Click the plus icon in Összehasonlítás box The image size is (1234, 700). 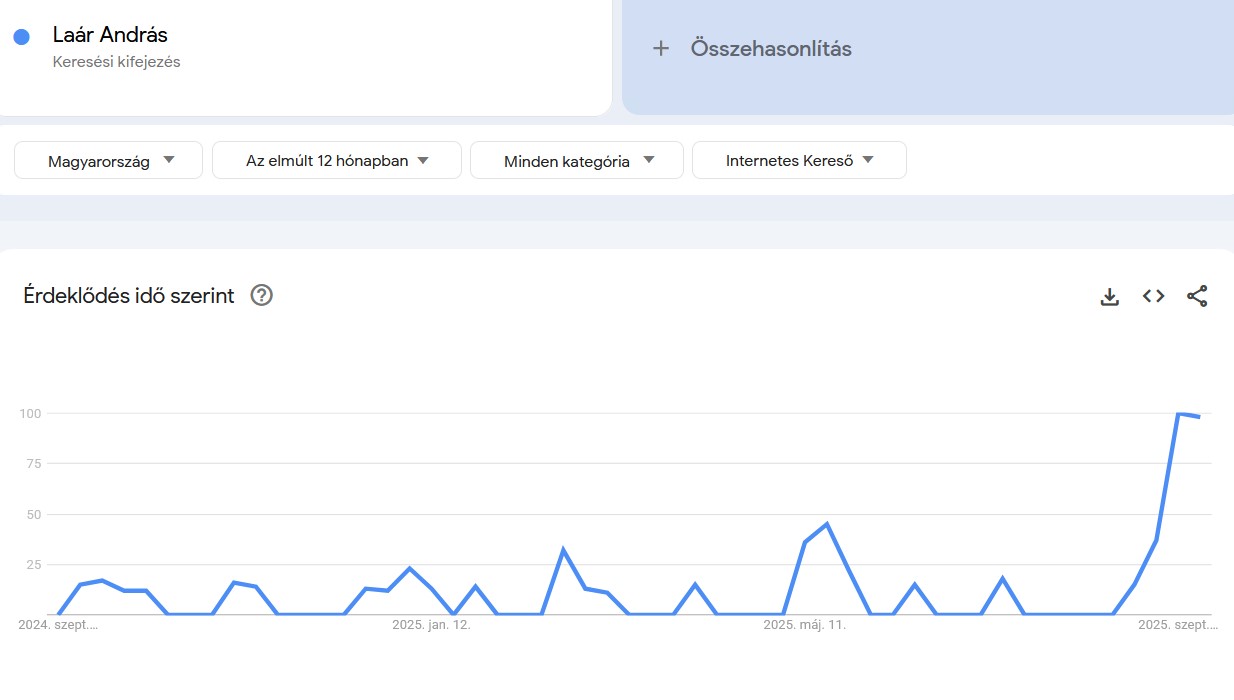(661, 48)
